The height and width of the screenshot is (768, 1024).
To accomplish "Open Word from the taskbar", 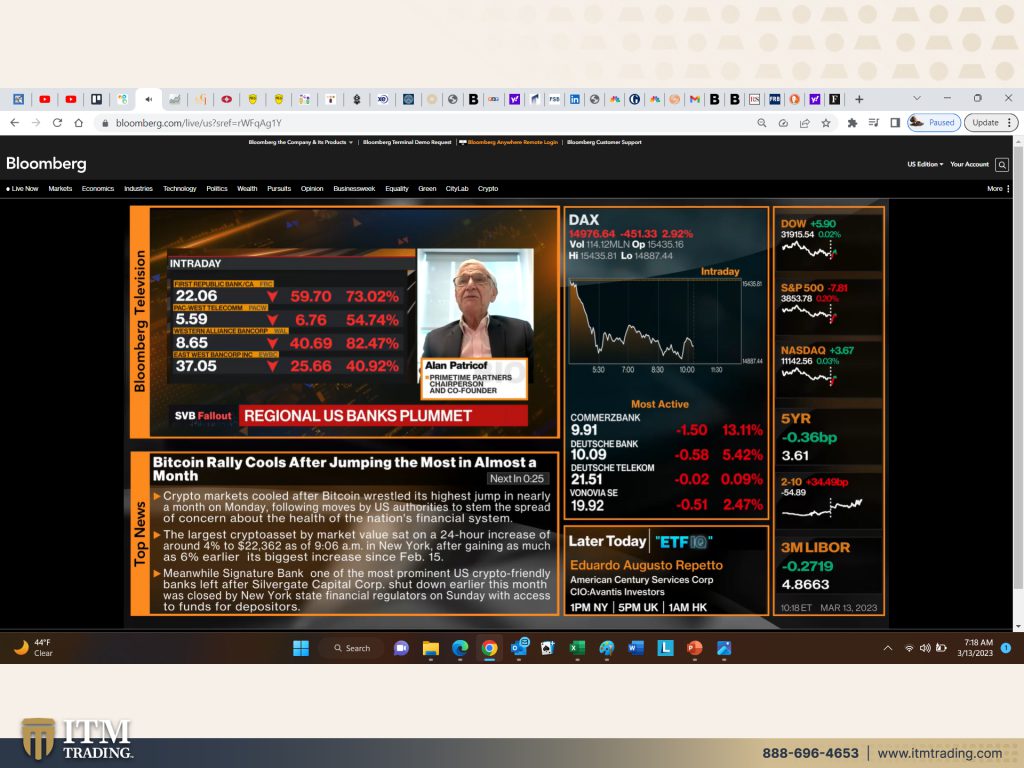I will (635, 648).
